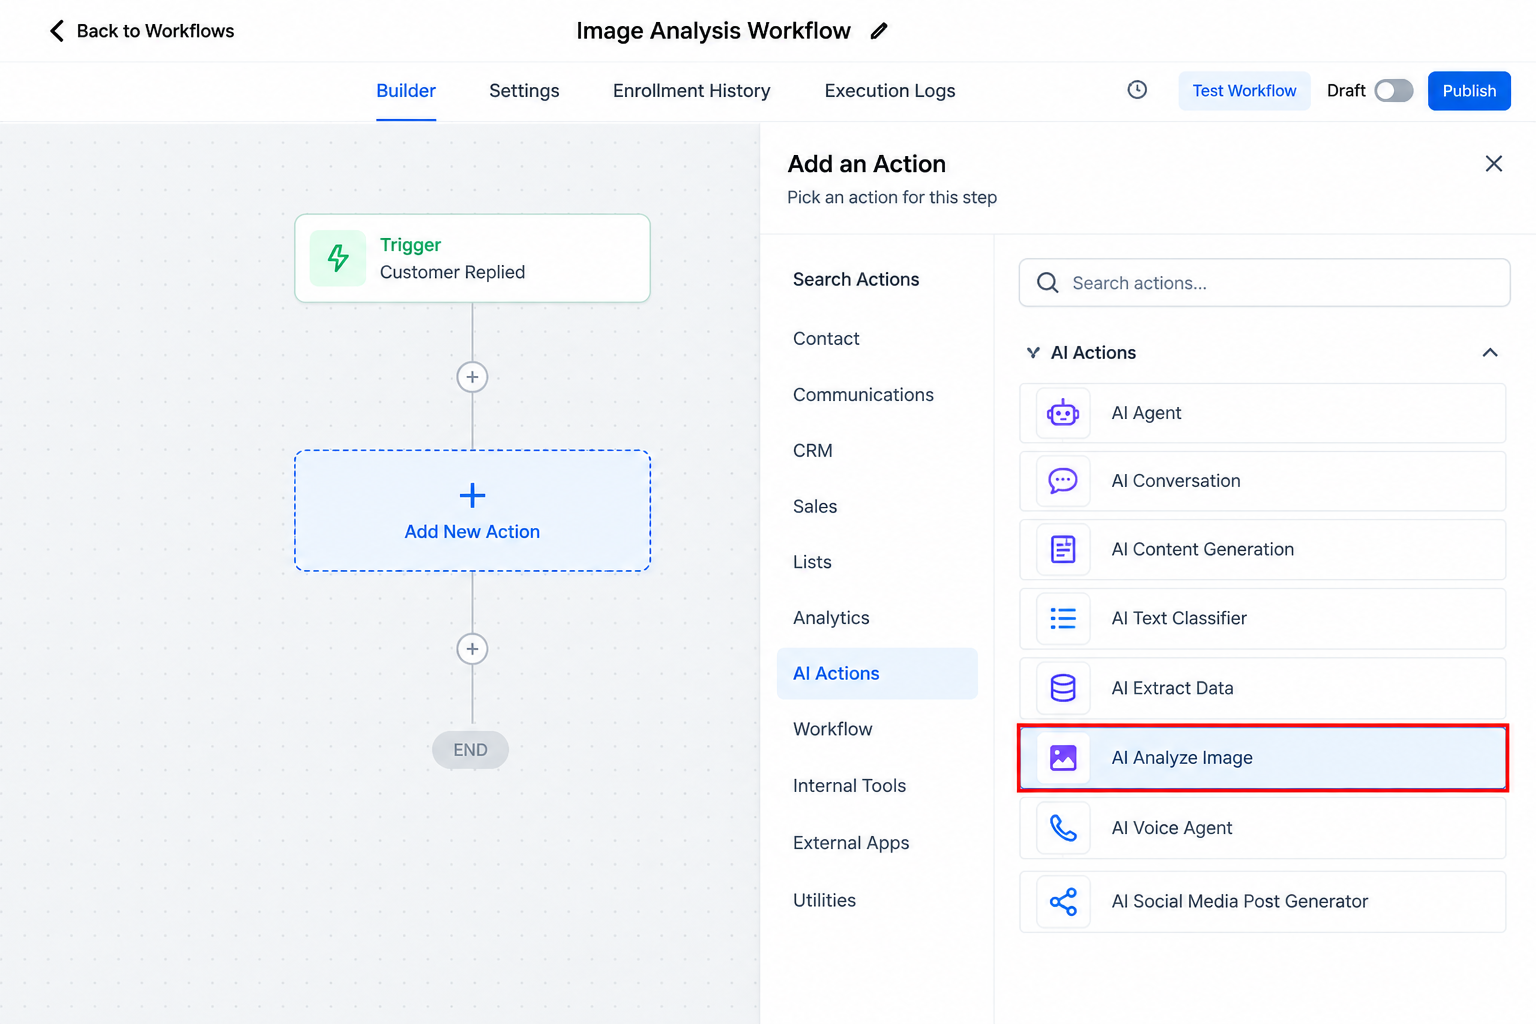Viewport: 1536px width, 1024px height.
Task: Click the magnifier icon in search box
Action: 1047,283
